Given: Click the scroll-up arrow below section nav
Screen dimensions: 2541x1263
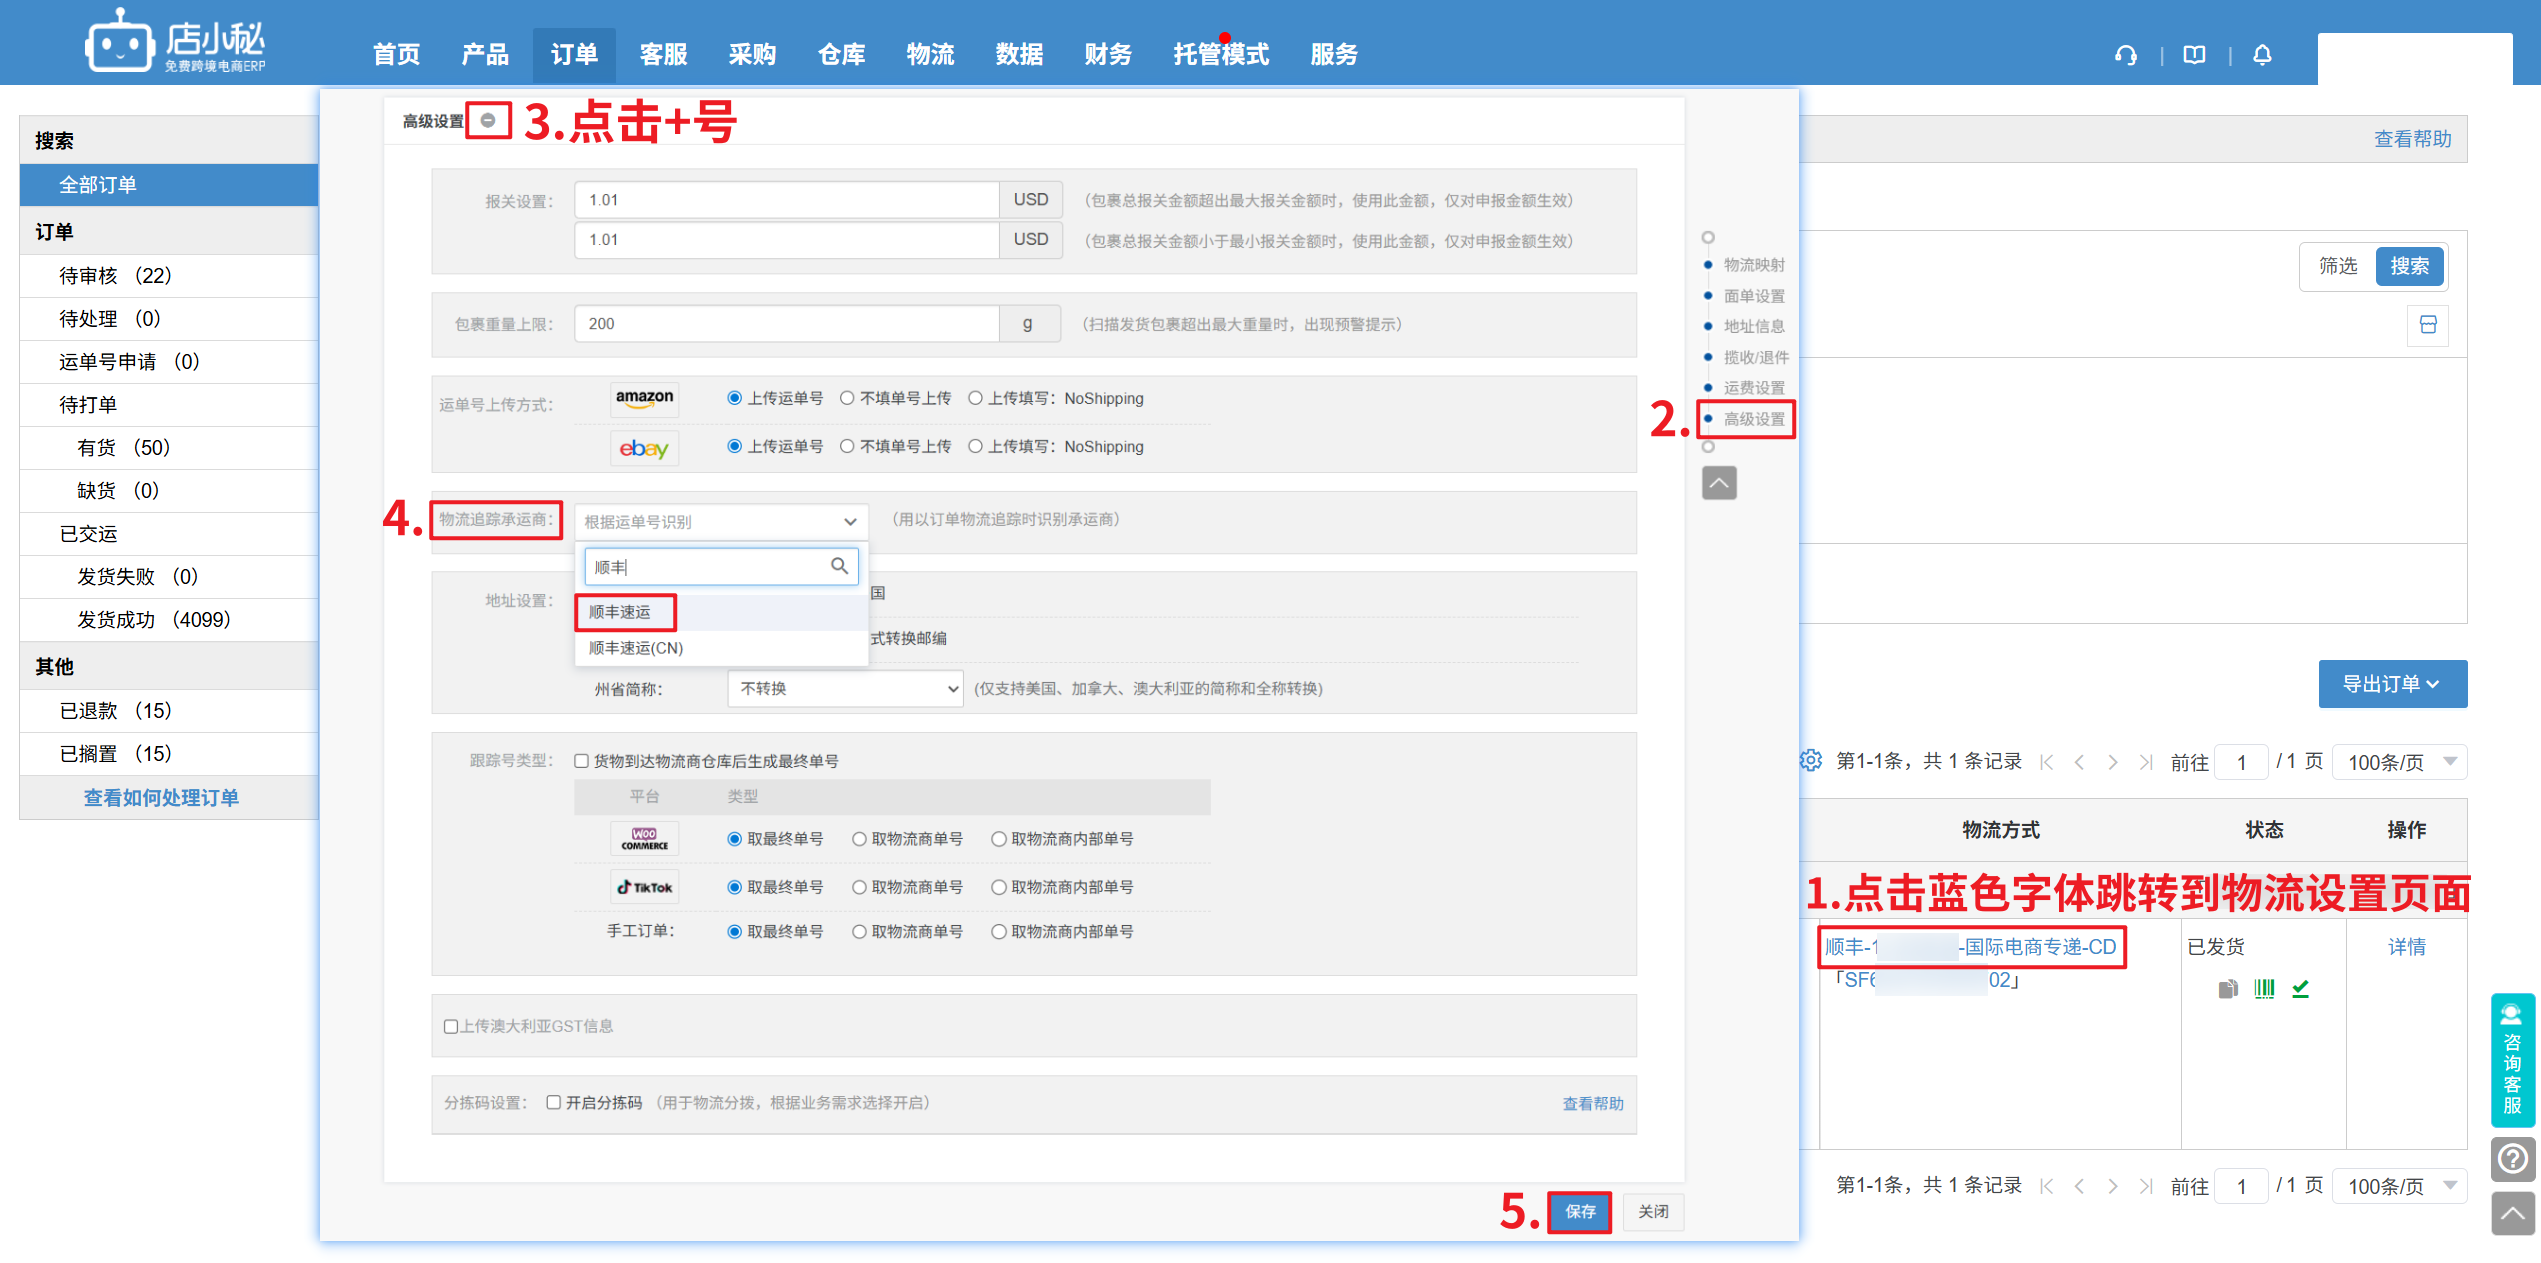Looking at the screenshot, I should 1719,483.
